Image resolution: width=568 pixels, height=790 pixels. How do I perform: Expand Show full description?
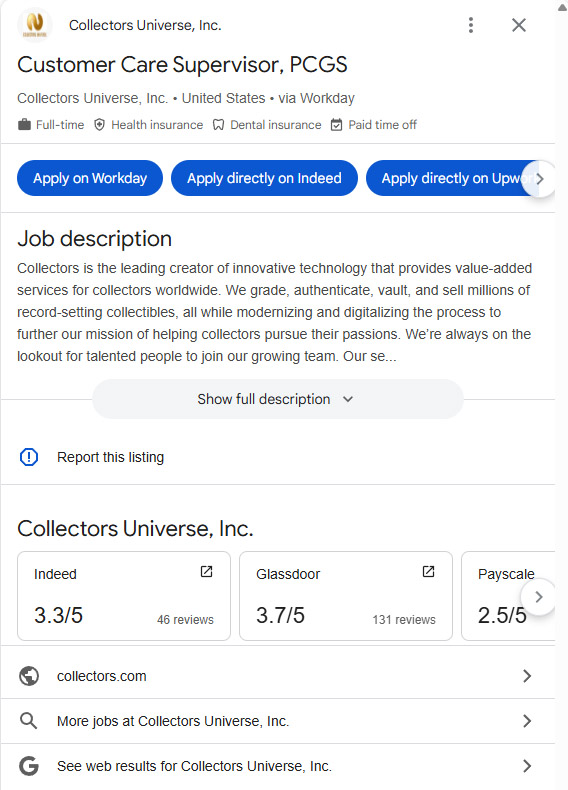tap(277, 399)
